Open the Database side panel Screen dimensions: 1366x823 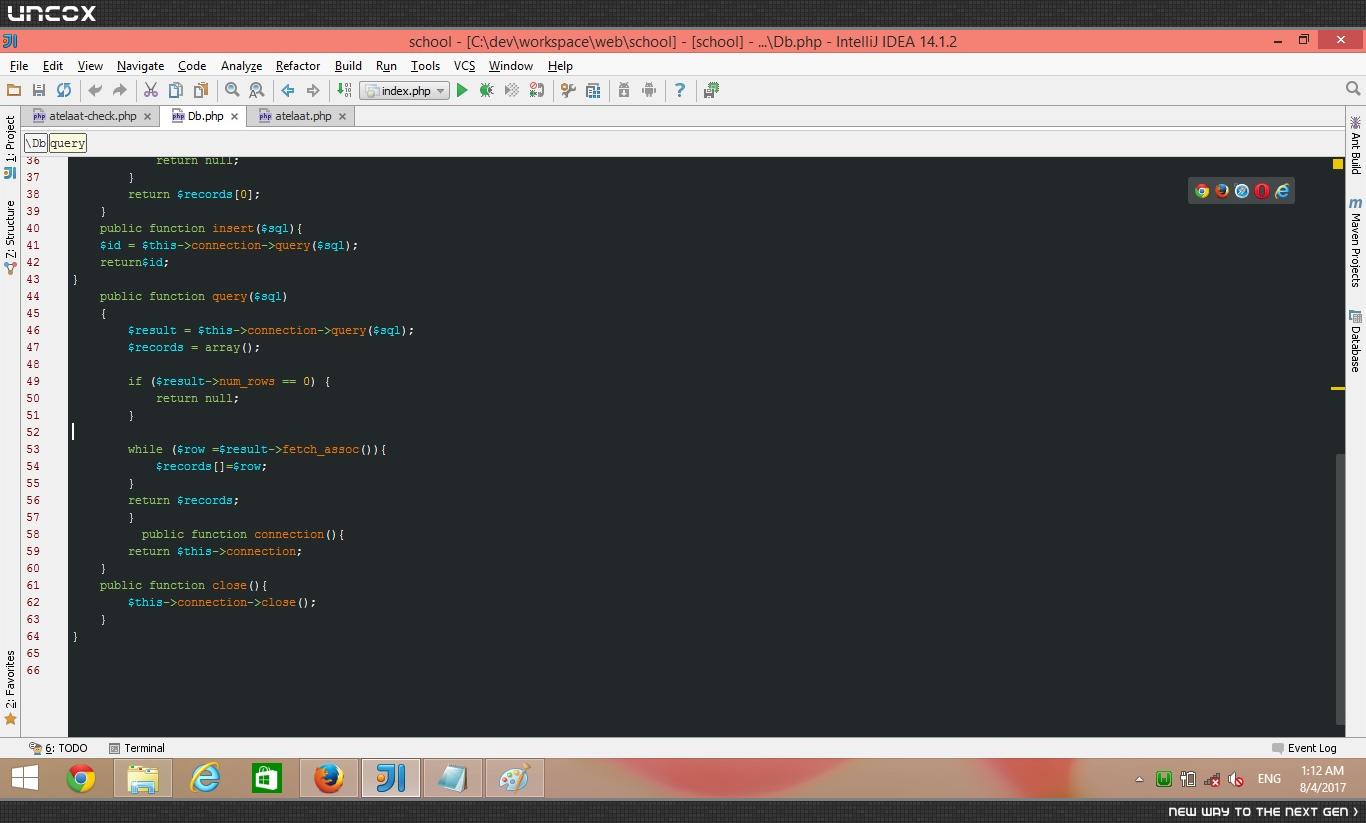[1356, 342]
